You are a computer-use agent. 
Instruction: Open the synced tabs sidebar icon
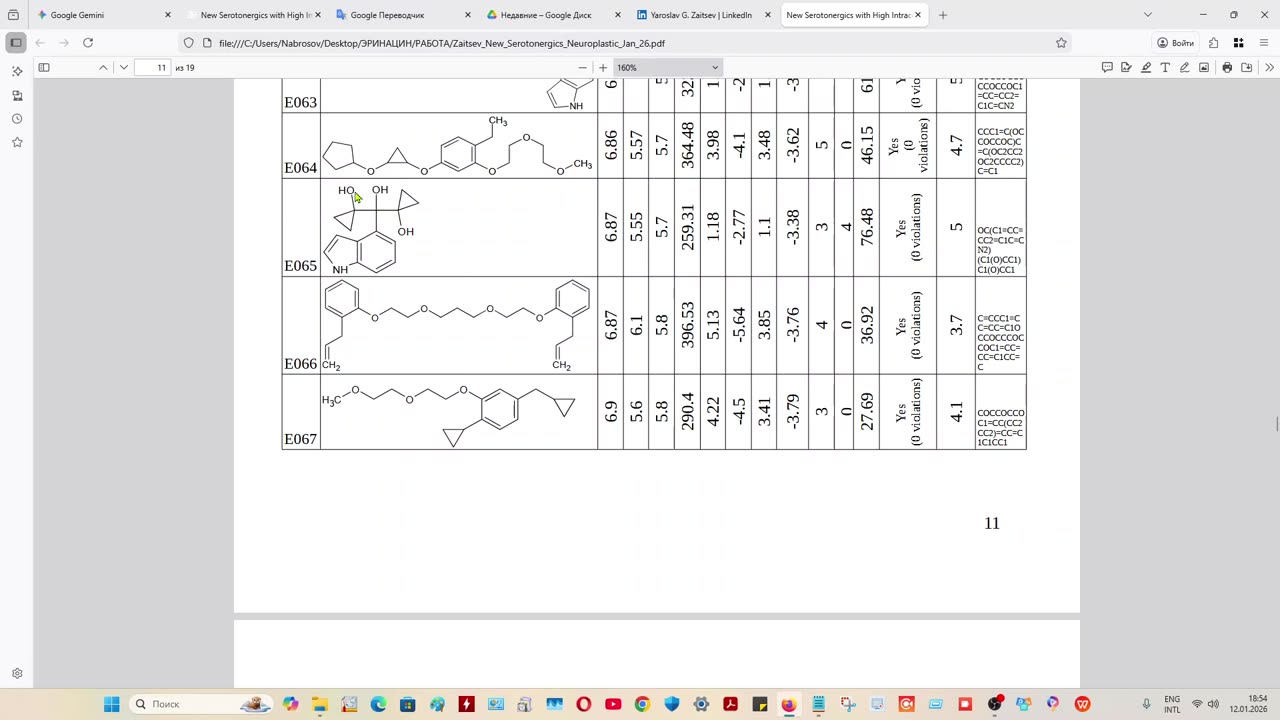(17, 95)
